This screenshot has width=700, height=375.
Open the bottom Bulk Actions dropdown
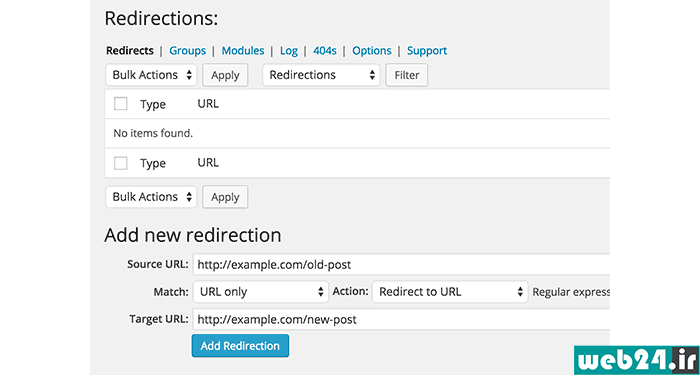tap(151, 197)
